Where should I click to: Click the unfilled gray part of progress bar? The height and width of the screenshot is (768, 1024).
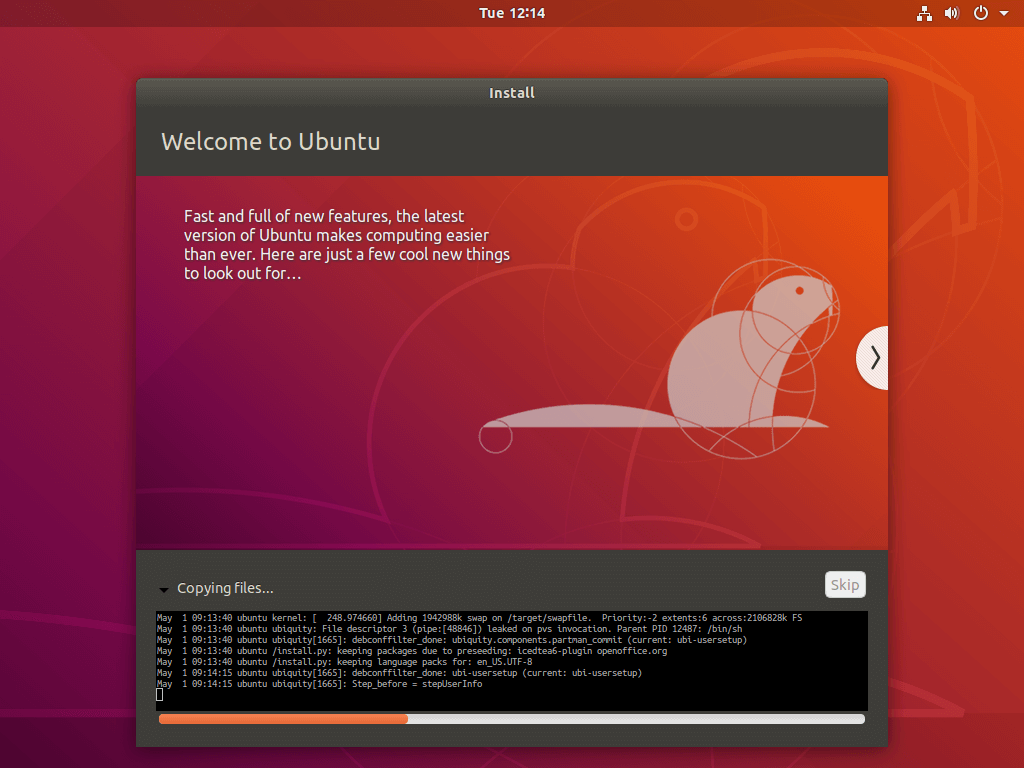coord(636,718)
